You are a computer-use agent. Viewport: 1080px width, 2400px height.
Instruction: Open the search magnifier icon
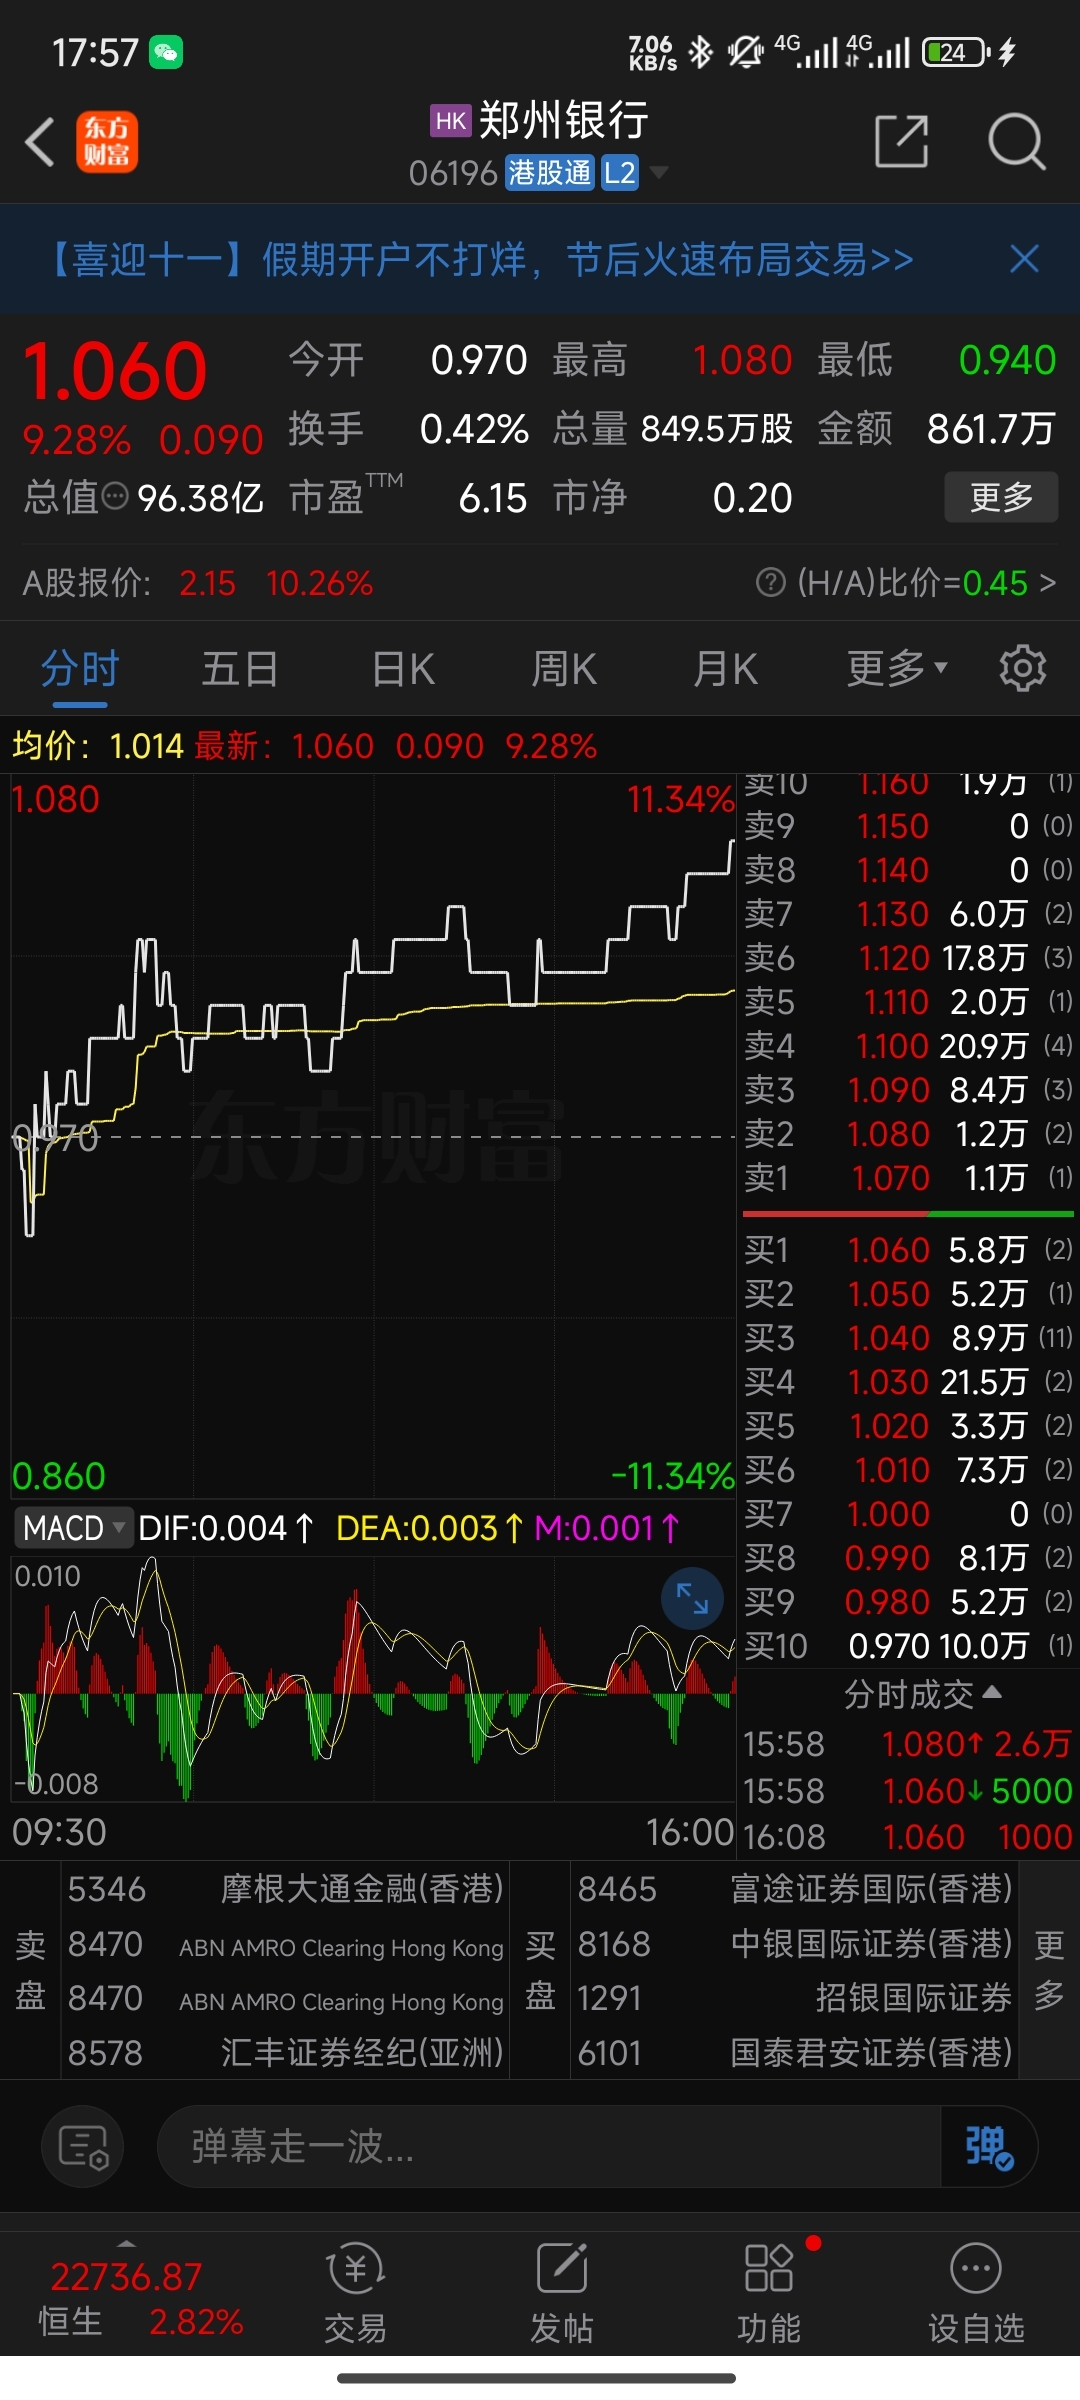(x=1016, y=141)
